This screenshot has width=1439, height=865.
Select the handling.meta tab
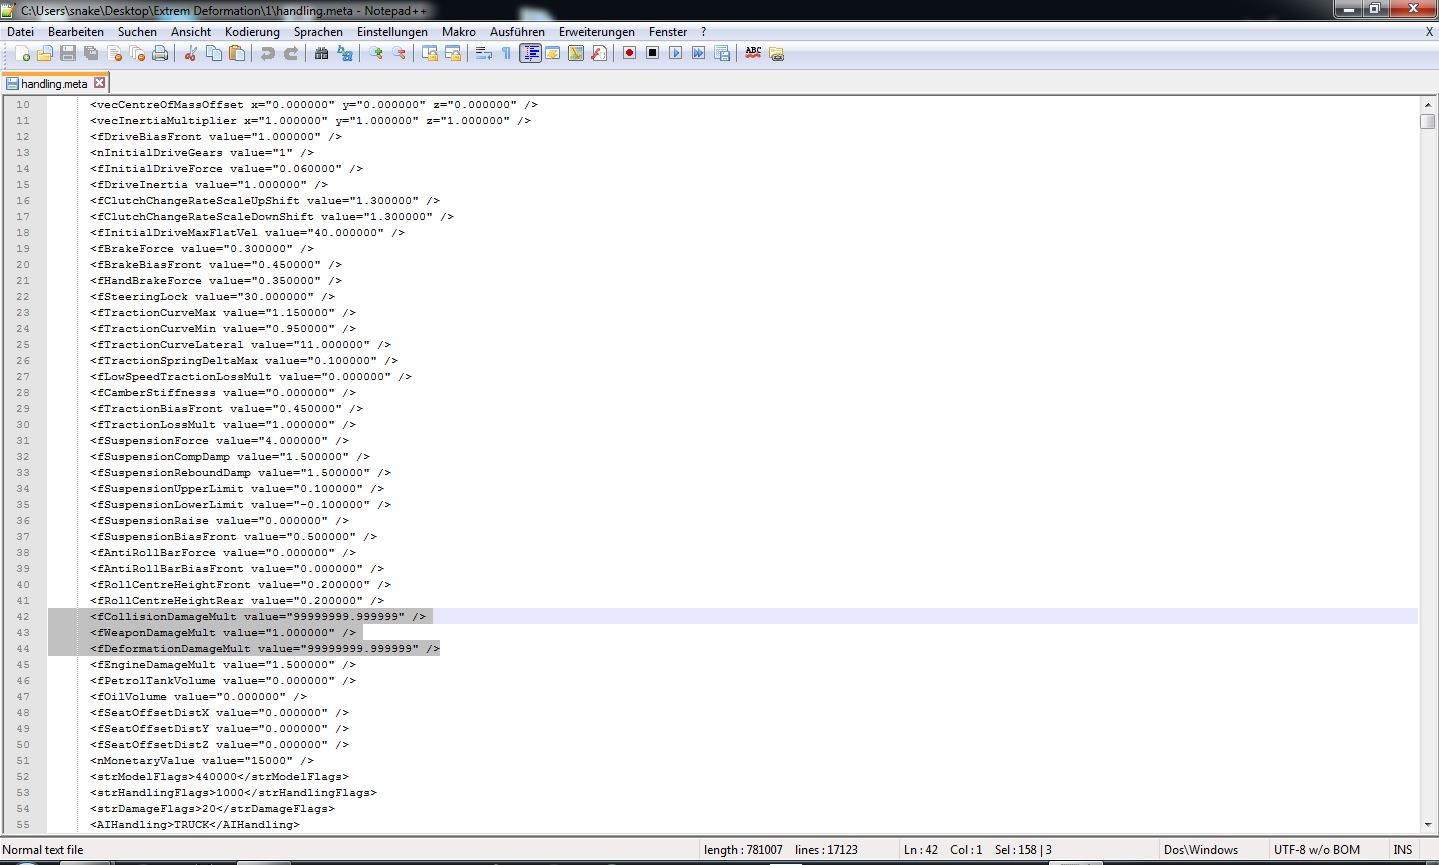[52, 84]
